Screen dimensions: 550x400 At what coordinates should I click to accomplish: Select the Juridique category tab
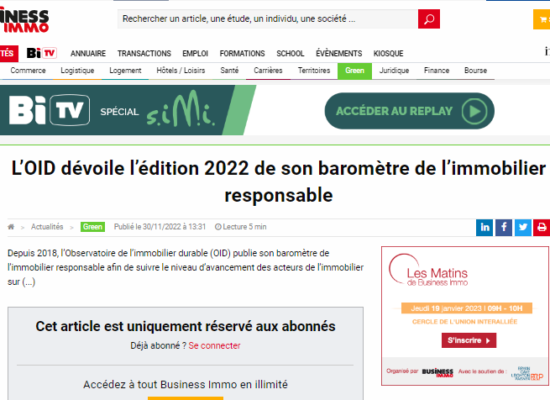pyautogui.click(x=394, y=71)
